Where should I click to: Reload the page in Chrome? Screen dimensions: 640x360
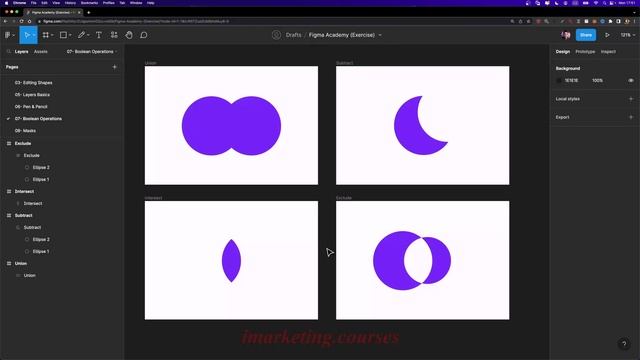coord(21,21)
